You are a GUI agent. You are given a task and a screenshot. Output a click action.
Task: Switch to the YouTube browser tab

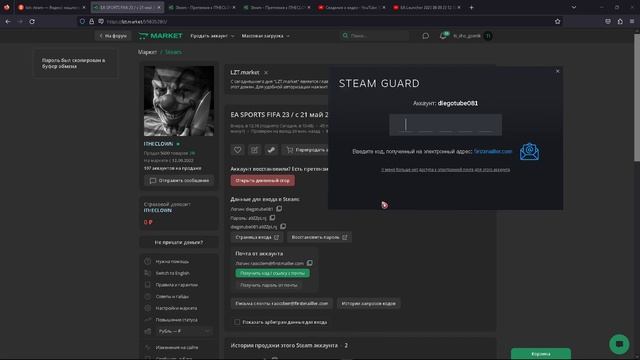click(x=352, y=7)
